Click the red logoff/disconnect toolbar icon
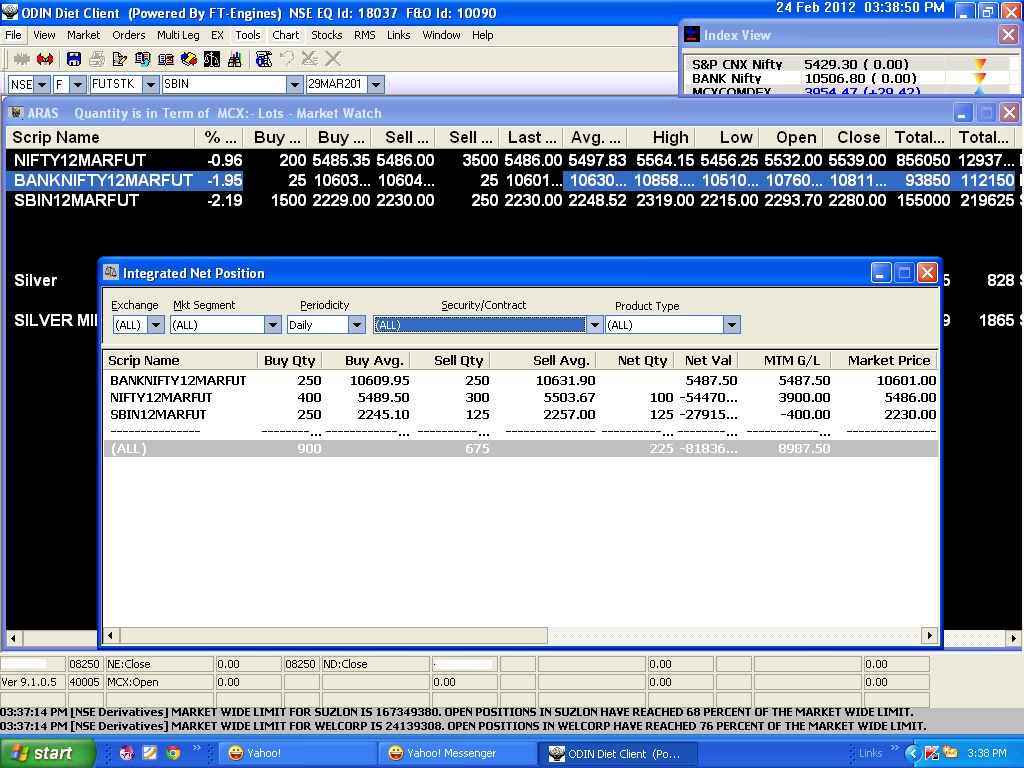 [x=45, y=59]
